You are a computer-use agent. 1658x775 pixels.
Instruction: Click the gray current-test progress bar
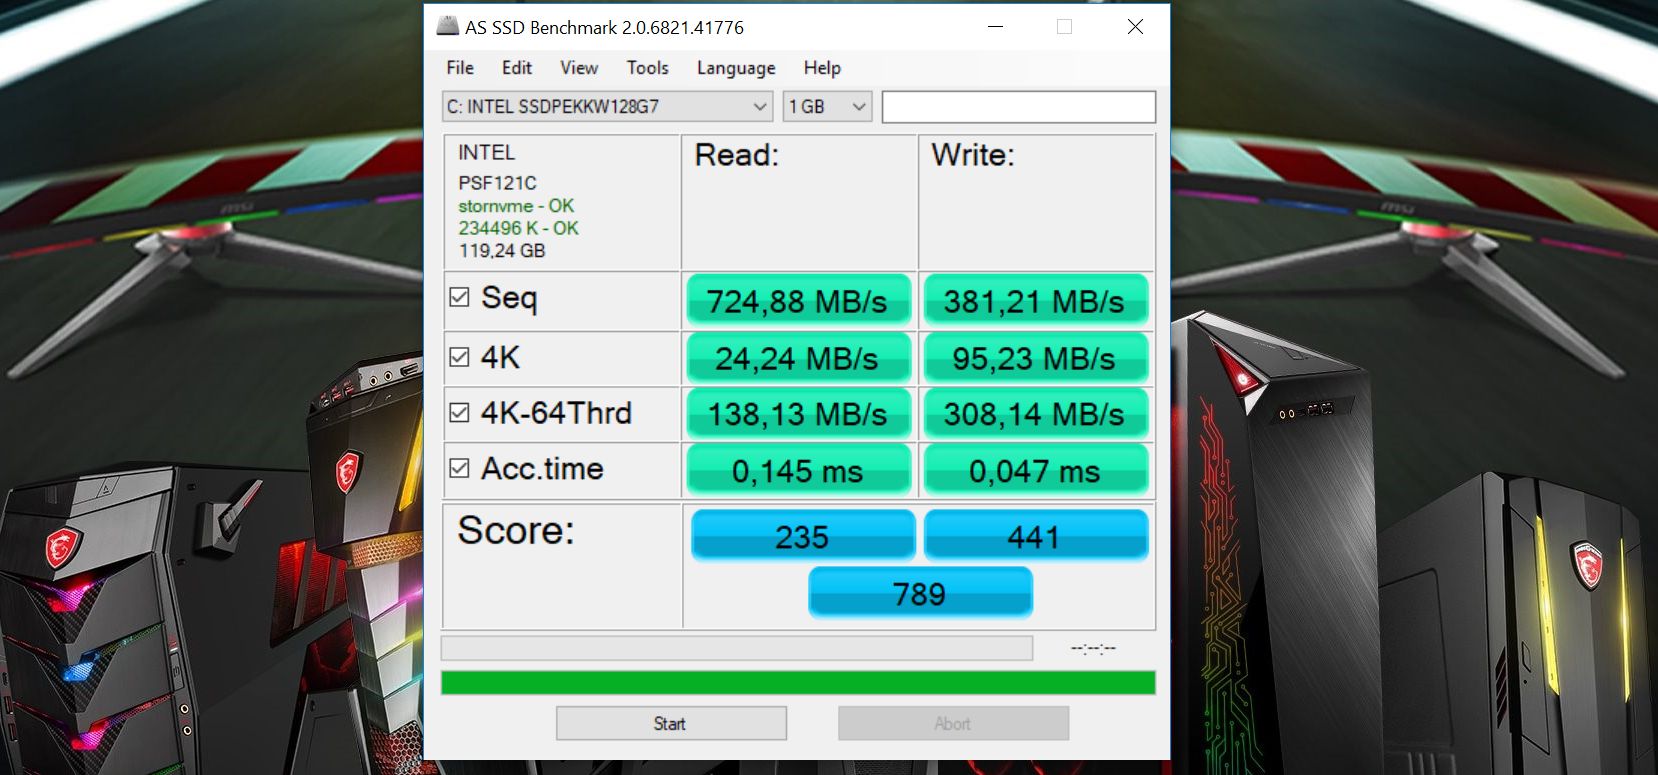pos(737,648)
